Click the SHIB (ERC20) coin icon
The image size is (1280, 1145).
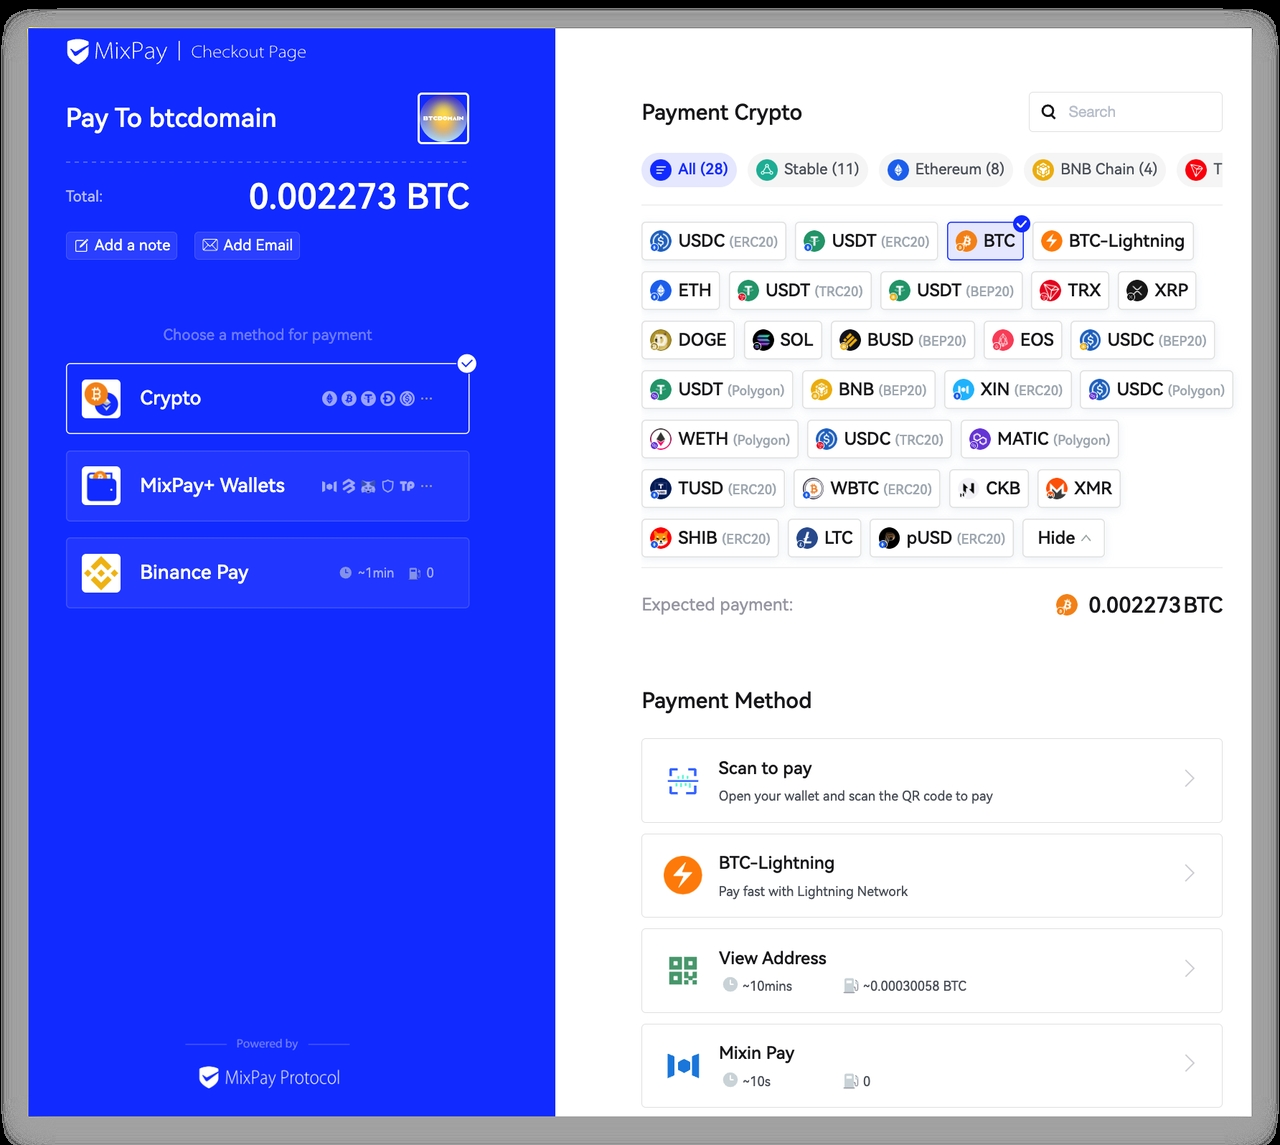pos(660,539)
